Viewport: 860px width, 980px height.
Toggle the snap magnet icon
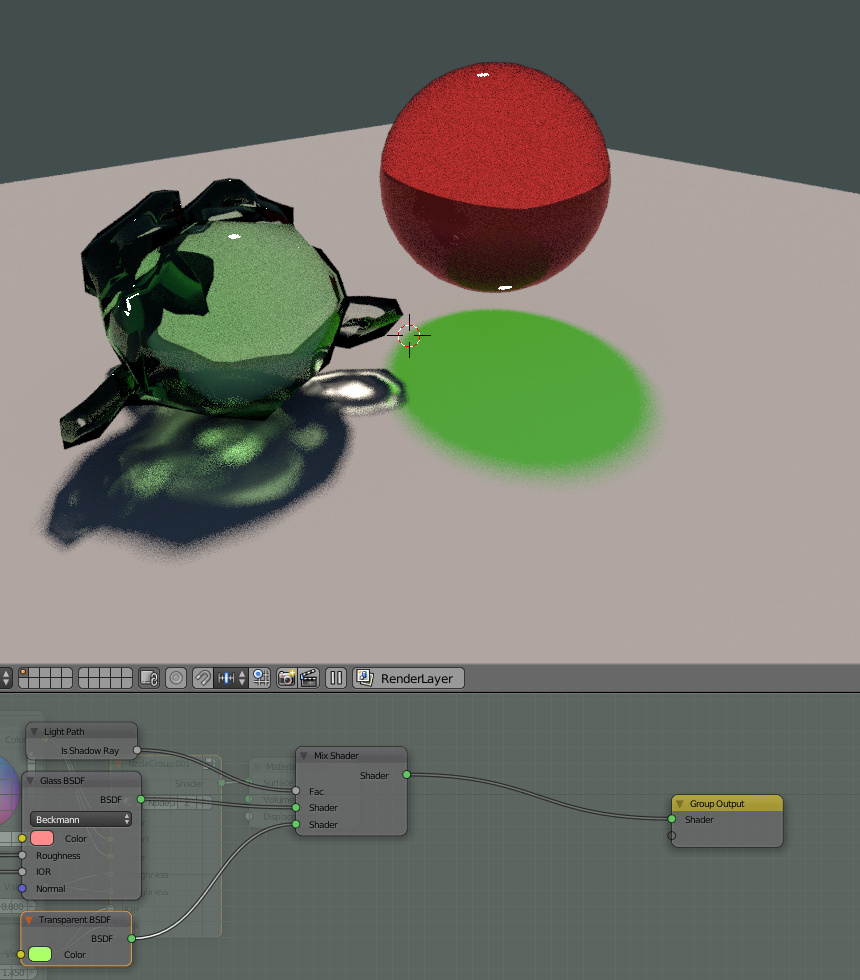(202, 678)
